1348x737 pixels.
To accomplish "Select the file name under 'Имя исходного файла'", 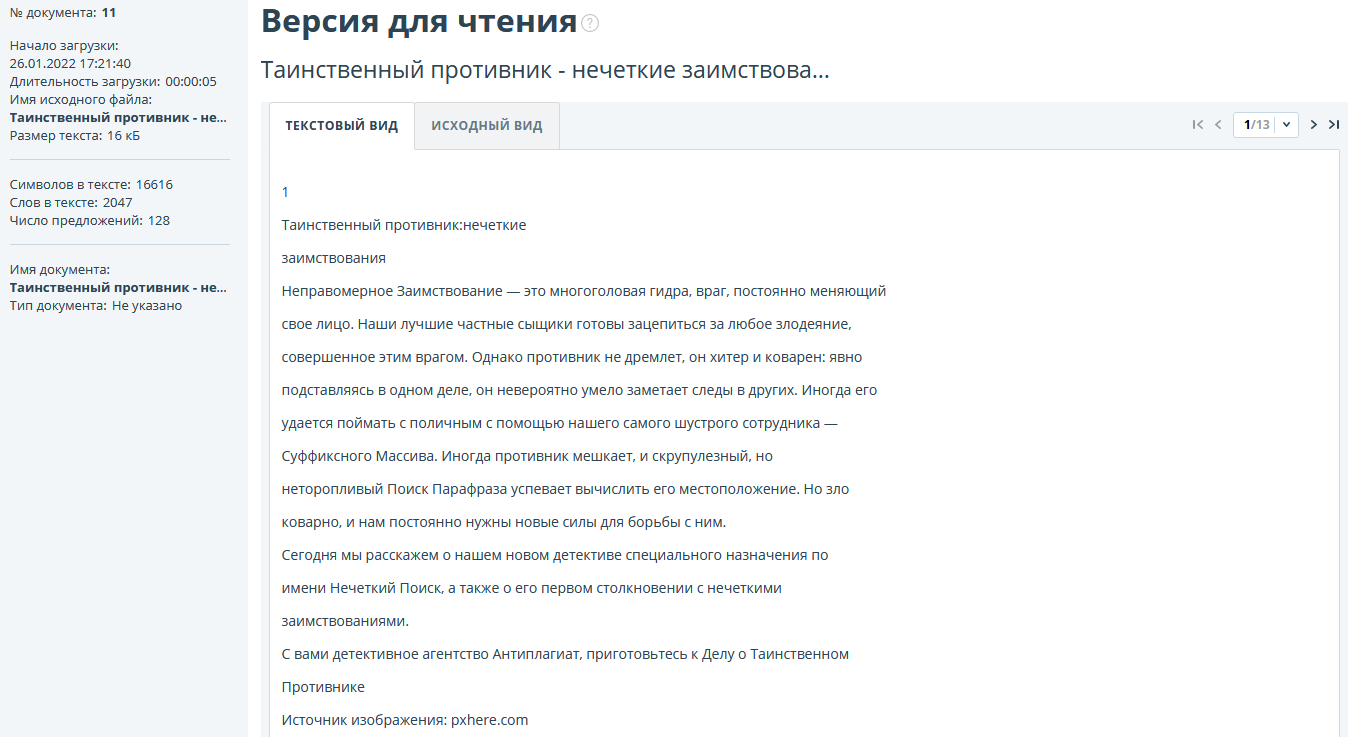I will (x=118, y=117).
